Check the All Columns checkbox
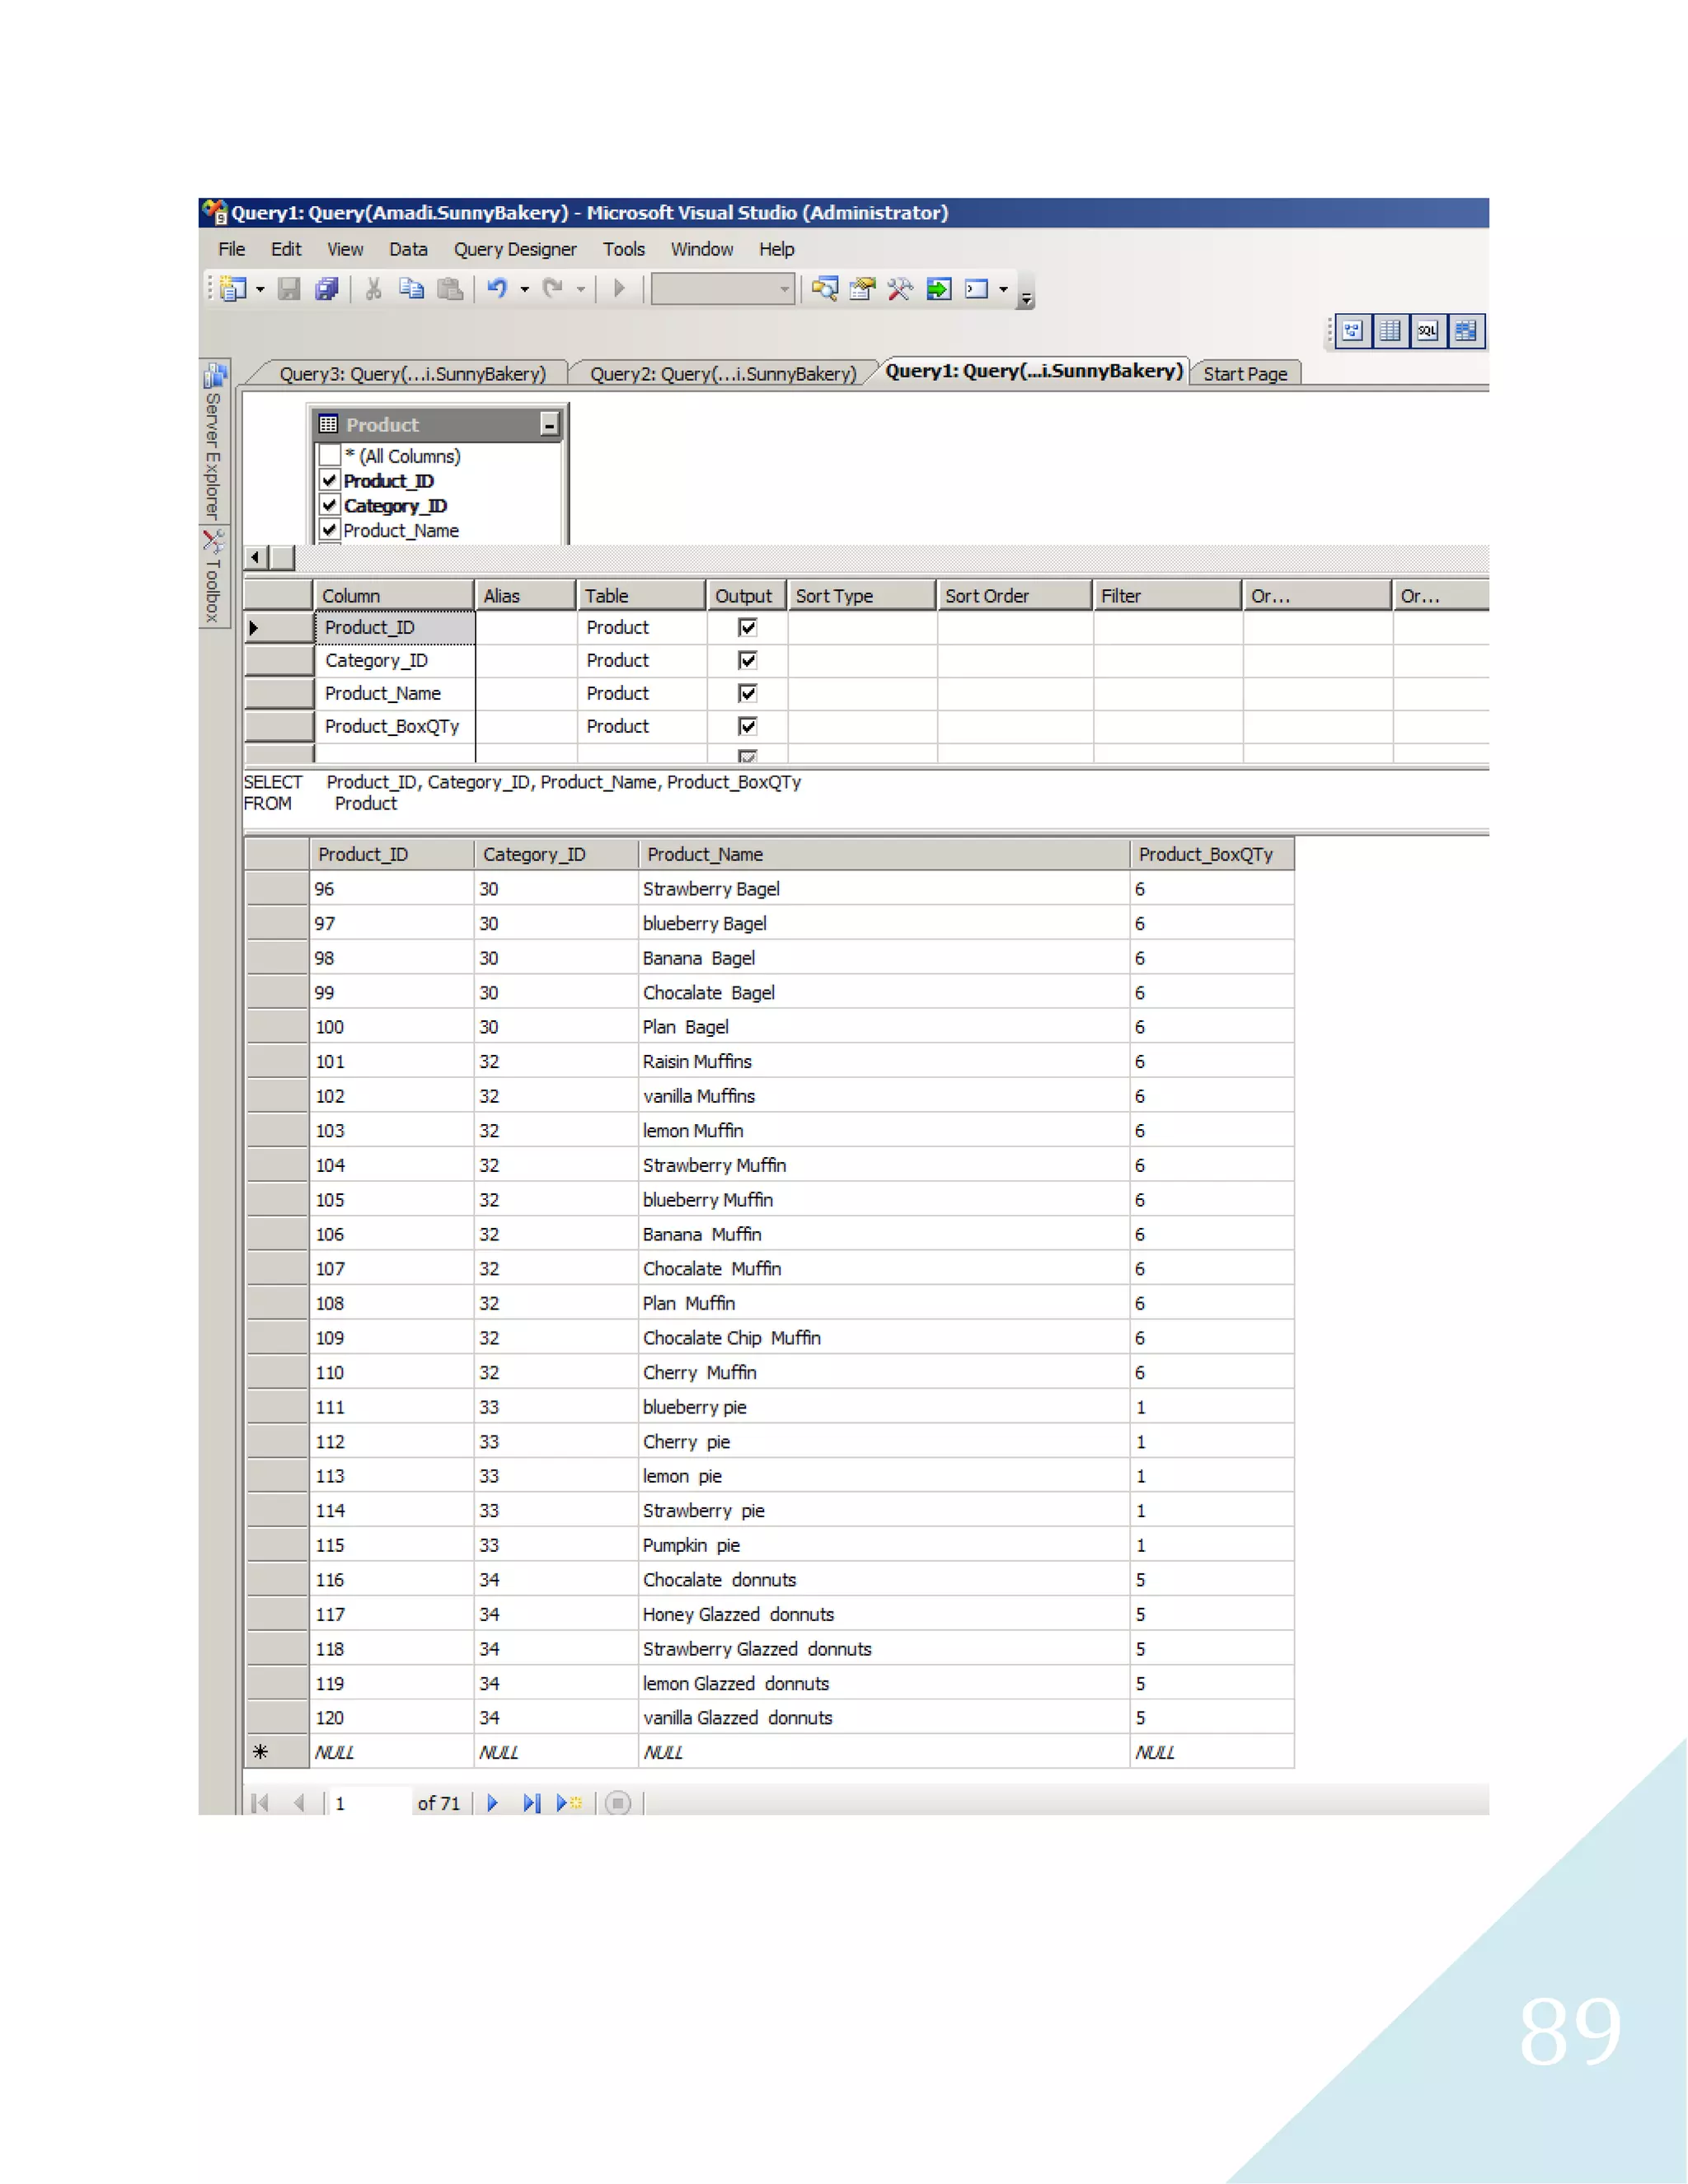This screenshot has width=1688, height=2184. 329,455
